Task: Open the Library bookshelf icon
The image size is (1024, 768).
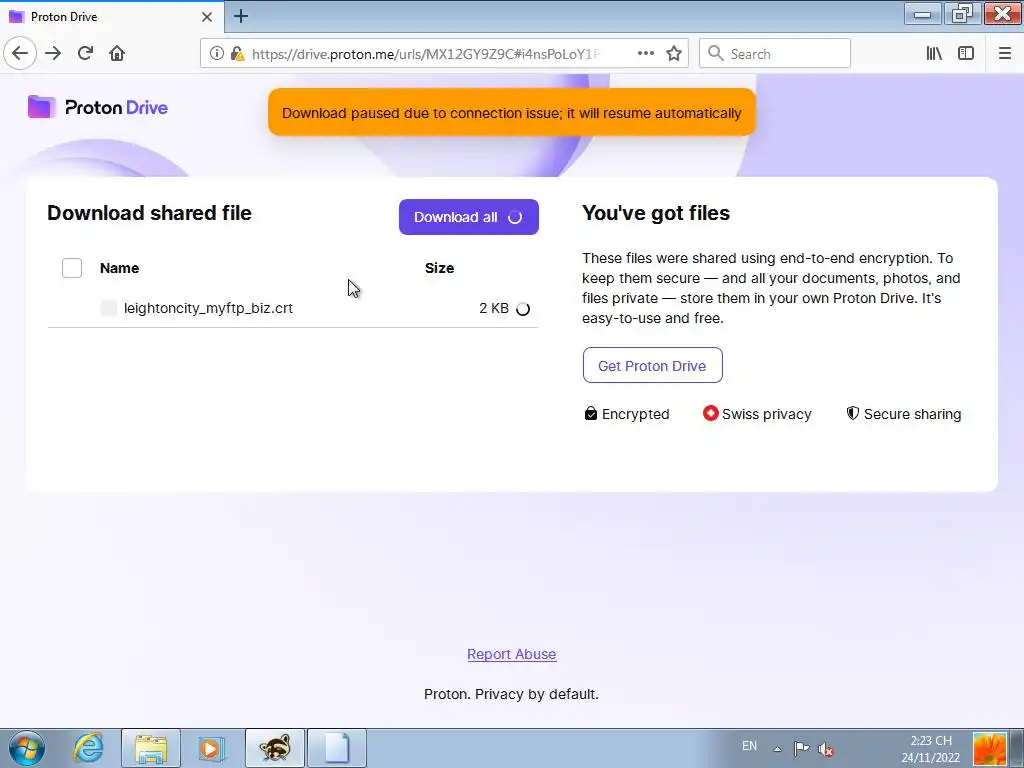Action: click(x=934, y=53)
